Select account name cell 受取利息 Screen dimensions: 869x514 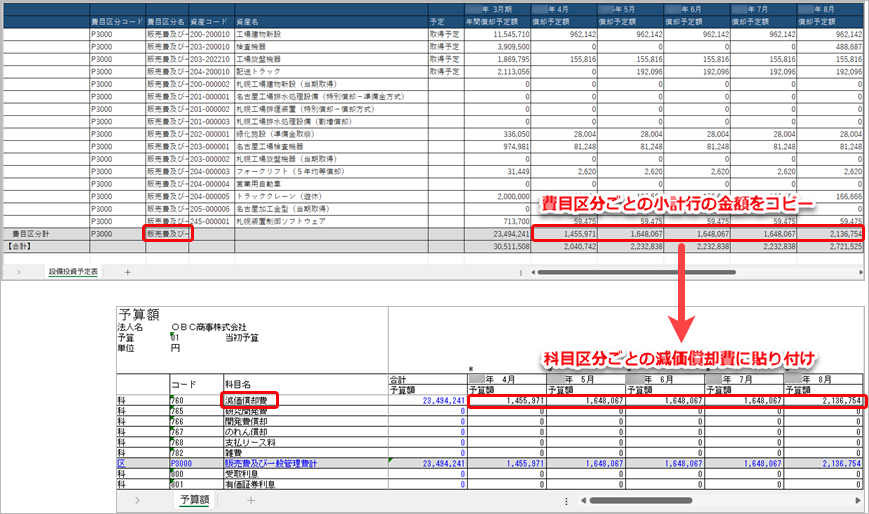pos(306,474)
